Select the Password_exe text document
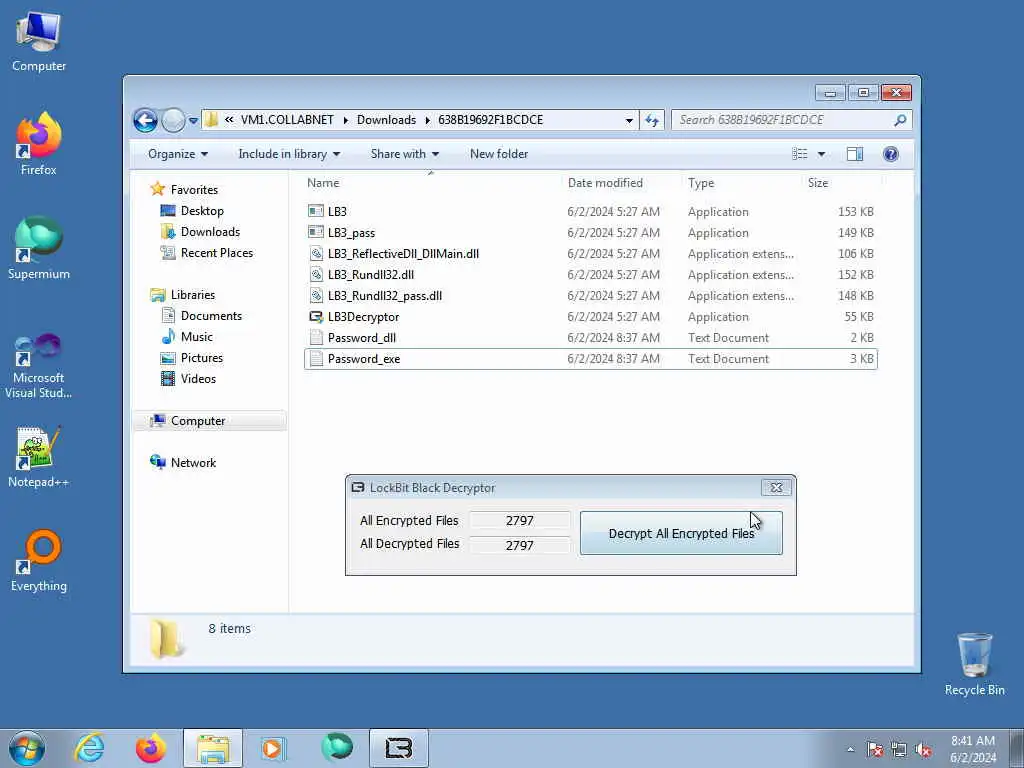 (x=590, y=359)
